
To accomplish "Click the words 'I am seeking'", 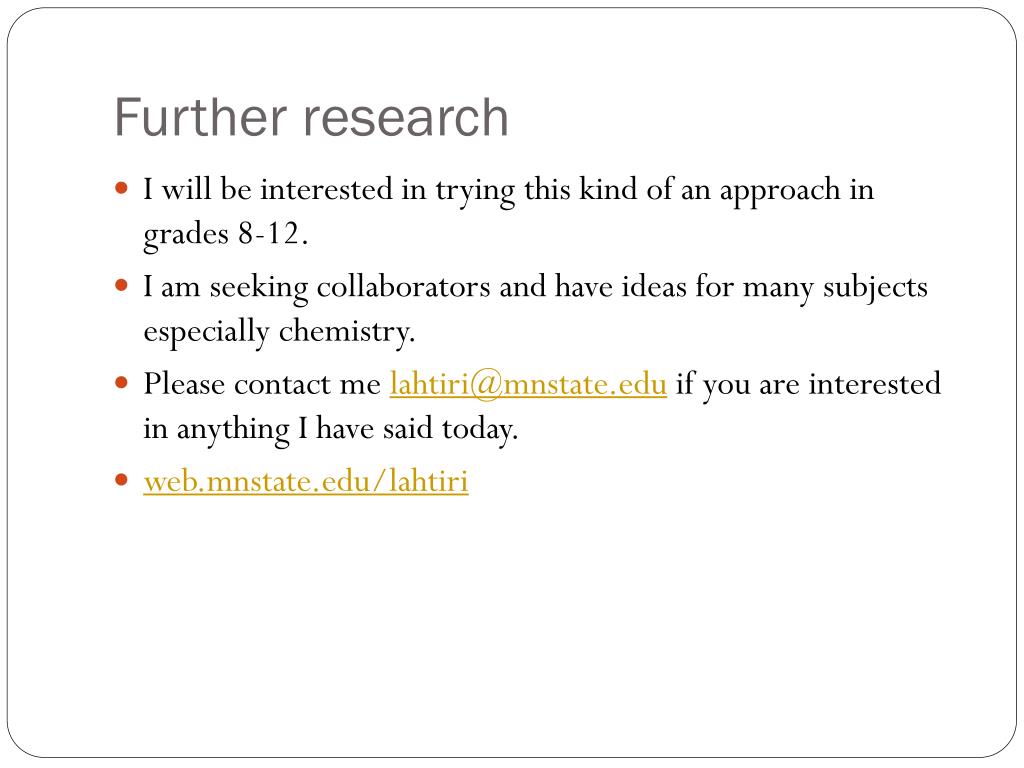I will [x=226, y=287].
